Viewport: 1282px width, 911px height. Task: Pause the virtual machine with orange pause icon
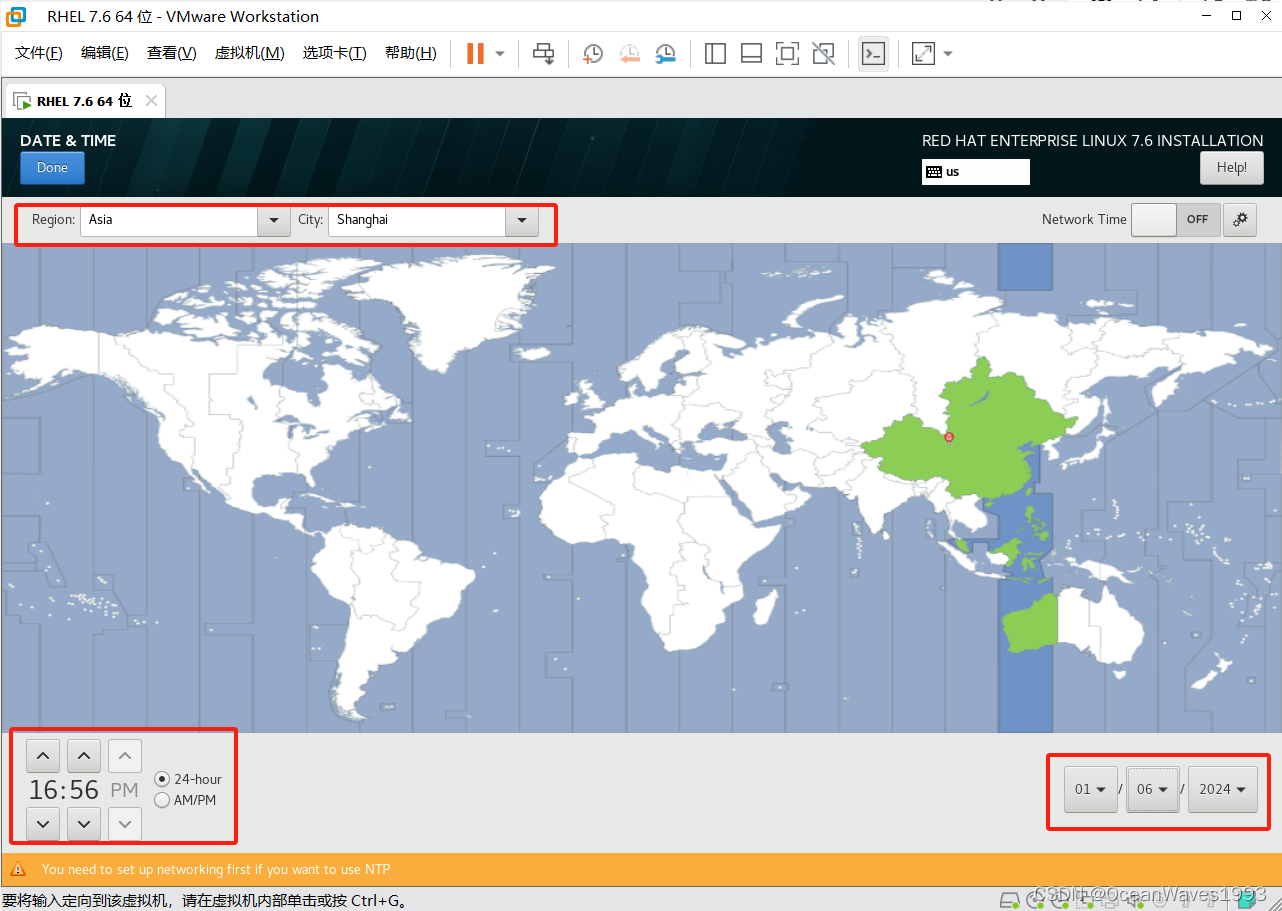[x=475, y=53]
